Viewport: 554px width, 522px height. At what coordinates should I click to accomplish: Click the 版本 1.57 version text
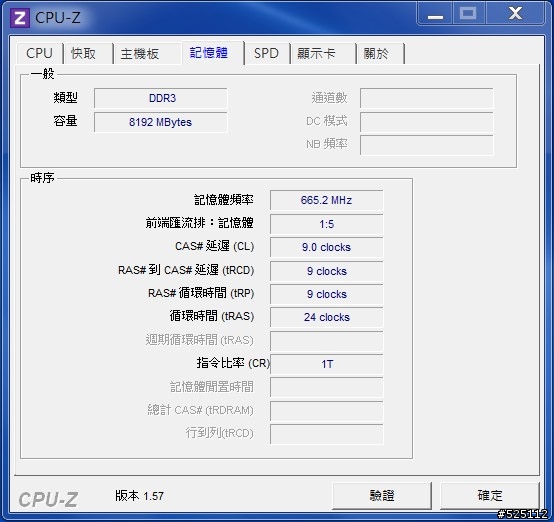click(x=140, y=496)
